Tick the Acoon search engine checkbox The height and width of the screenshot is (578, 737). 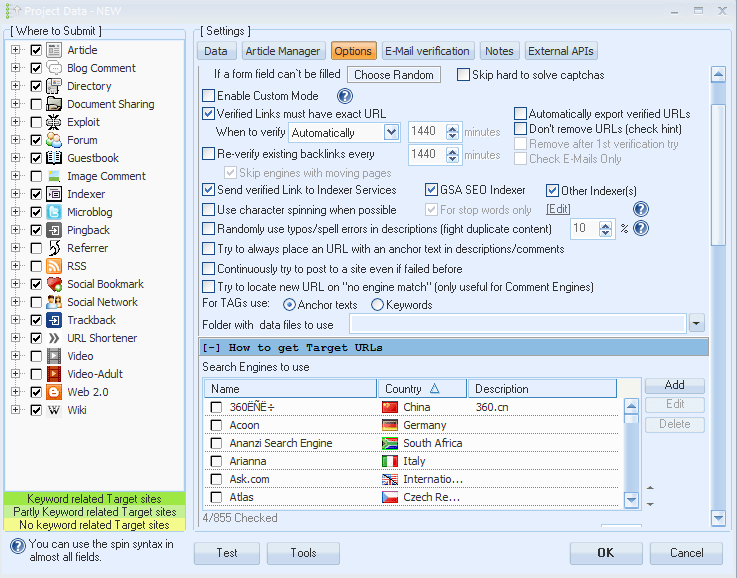click(x=216, y=425)
